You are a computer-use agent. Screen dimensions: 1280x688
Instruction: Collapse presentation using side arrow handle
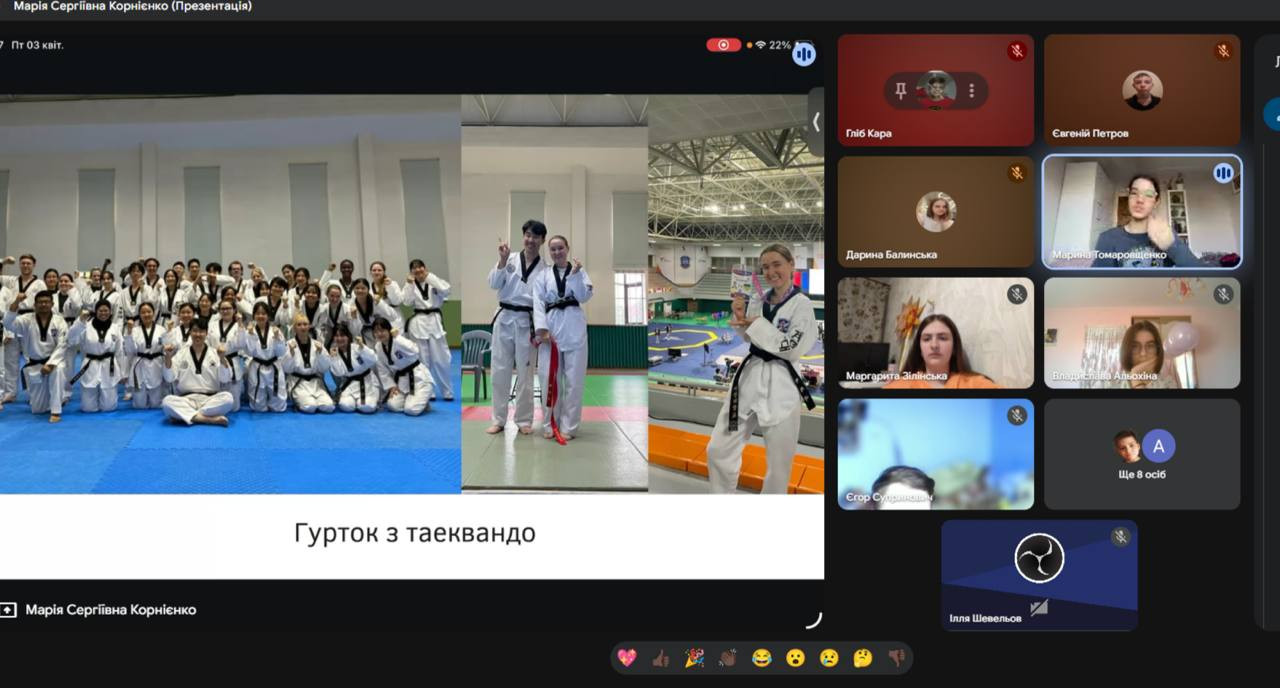click(x=816, y=121)
